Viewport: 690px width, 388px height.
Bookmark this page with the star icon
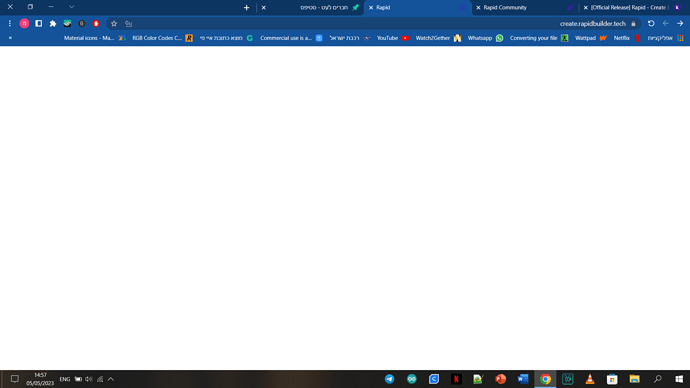(x=114, y=24)
